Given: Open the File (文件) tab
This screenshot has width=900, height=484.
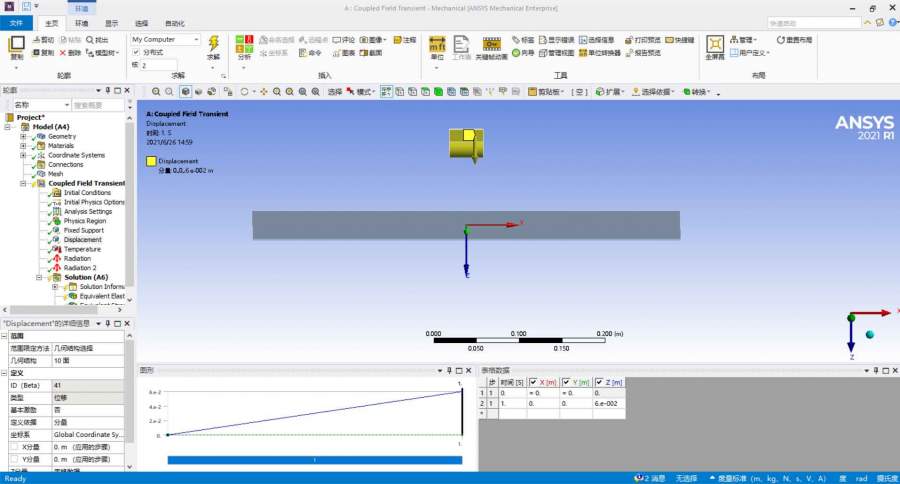Looking at the screenshot, I should pyautogui.click(x=16, y=23).
